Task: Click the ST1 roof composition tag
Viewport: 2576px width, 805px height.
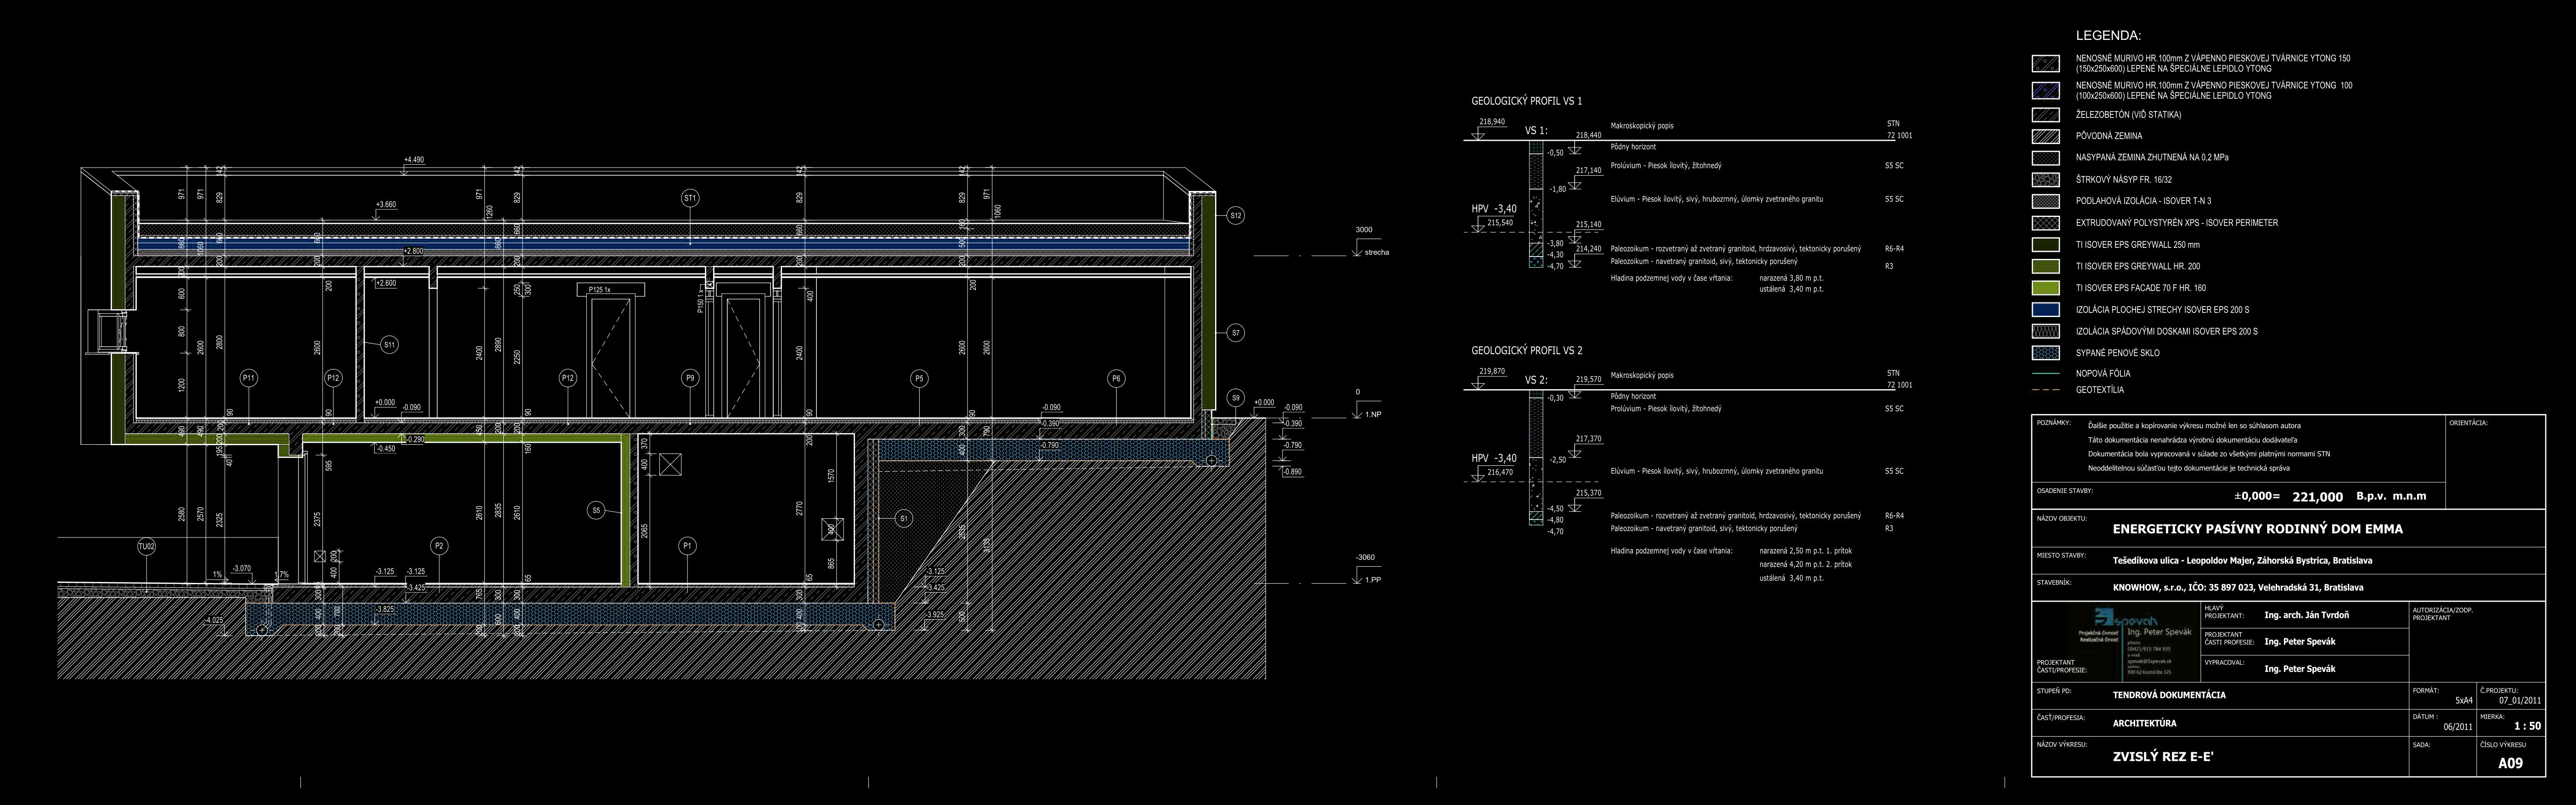Action: pyautogui.click(x=690, y=198)
